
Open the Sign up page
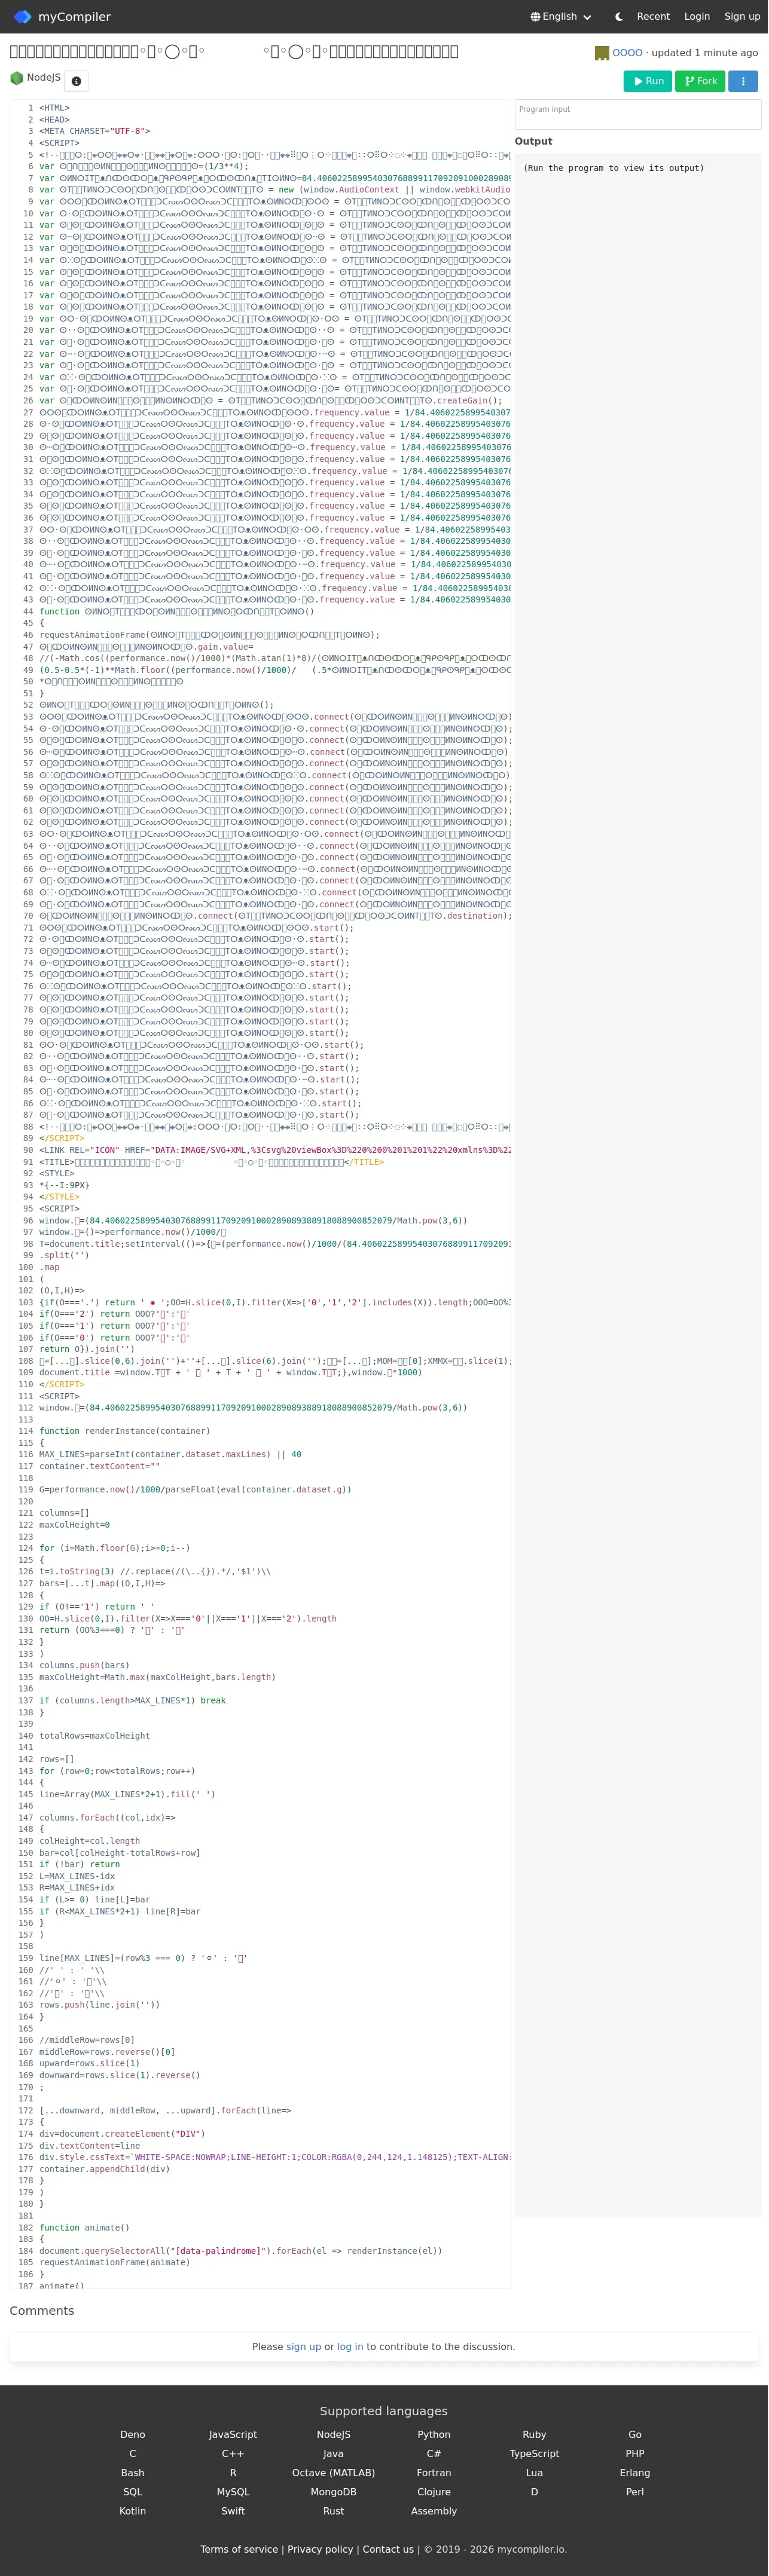coord(742,16)
